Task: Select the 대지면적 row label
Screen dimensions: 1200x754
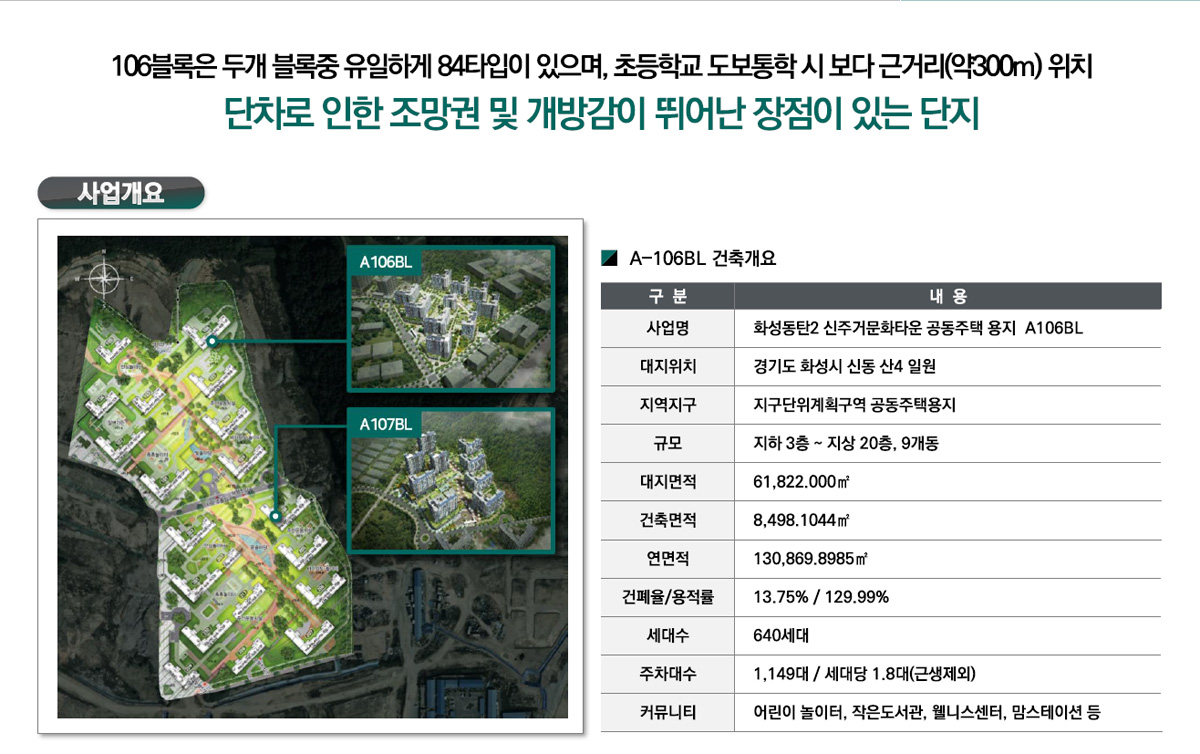Action: coord(668,482)
